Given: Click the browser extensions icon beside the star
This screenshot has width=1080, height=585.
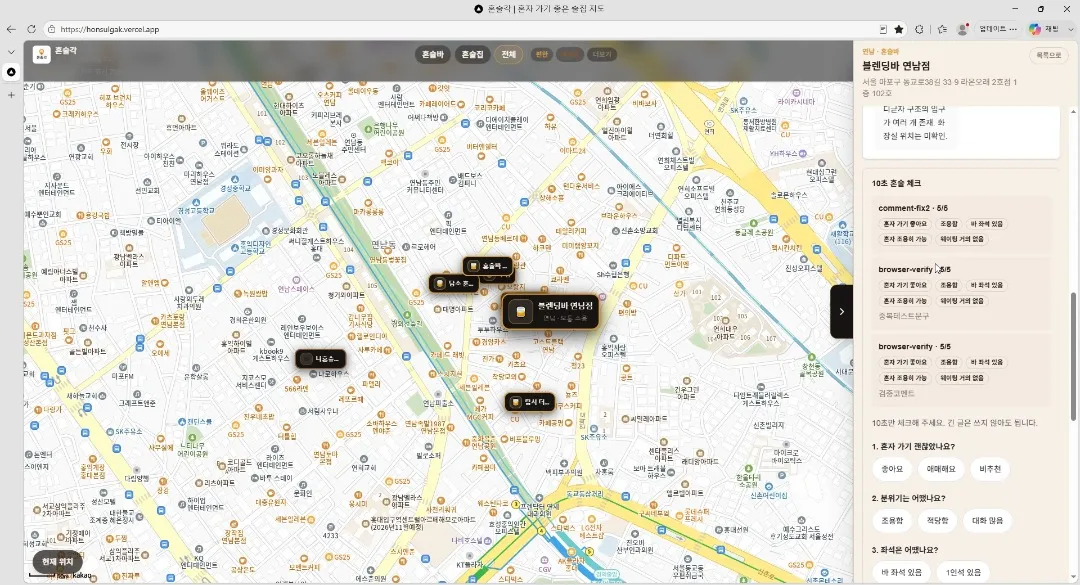Looking at the screenshot, I should [920, 29].
